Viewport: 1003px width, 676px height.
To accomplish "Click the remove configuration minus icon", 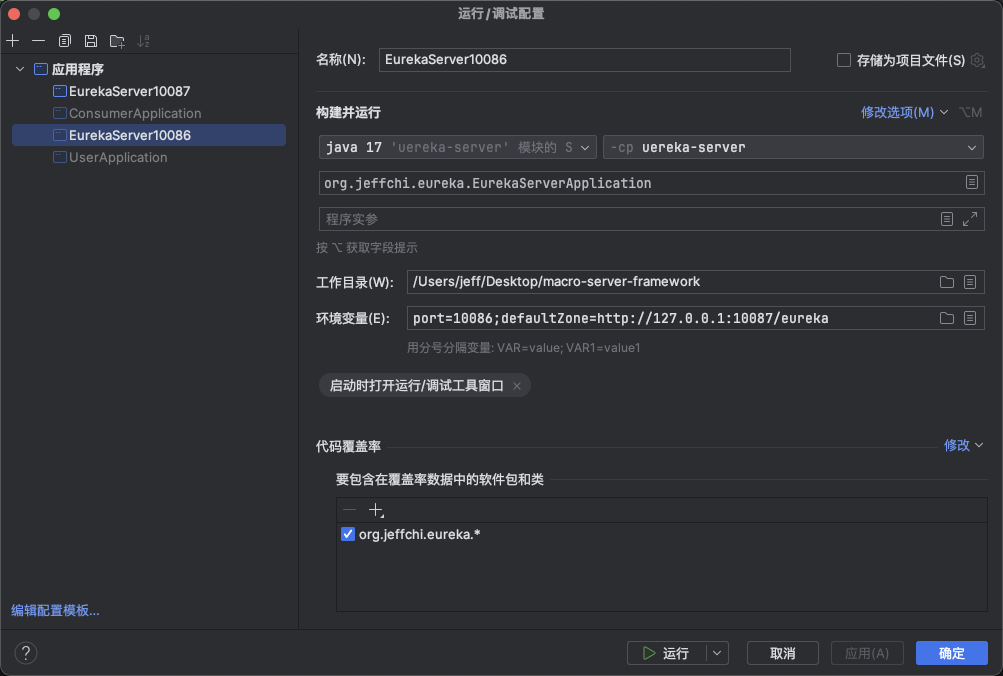I will (38, 41).
